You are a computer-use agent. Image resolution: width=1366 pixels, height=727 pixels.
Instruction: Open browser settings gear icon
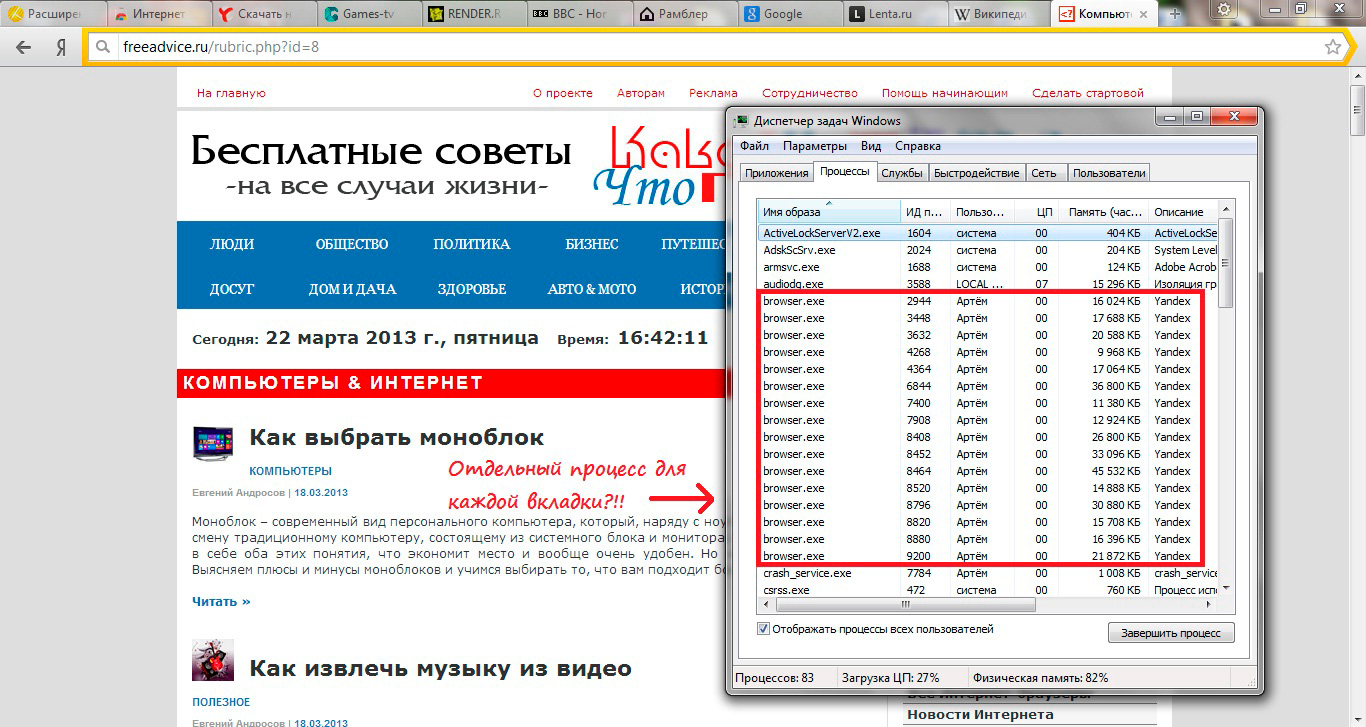[1224, 8]
